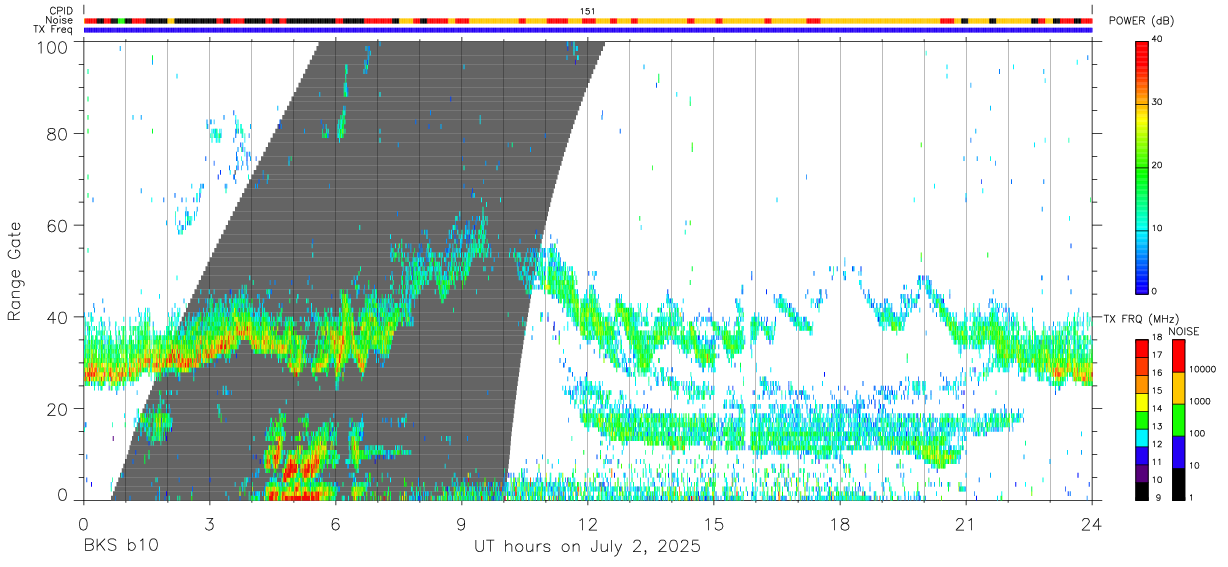Screen dimensions: 1228x567
Task: Click the UT hours on July 2, 2025 title
Action: point(588,546)
